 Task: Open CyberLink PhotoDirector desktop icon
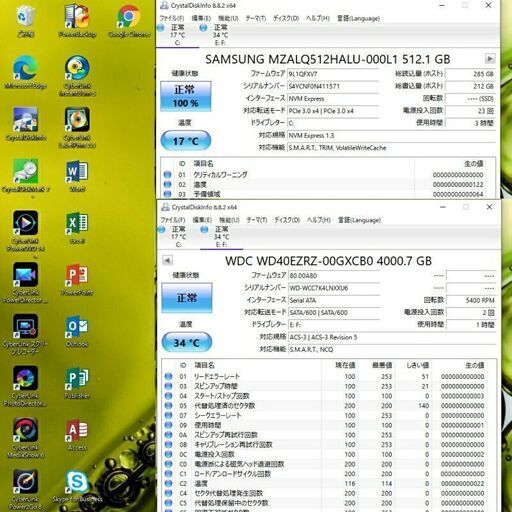tap(26, 386)
